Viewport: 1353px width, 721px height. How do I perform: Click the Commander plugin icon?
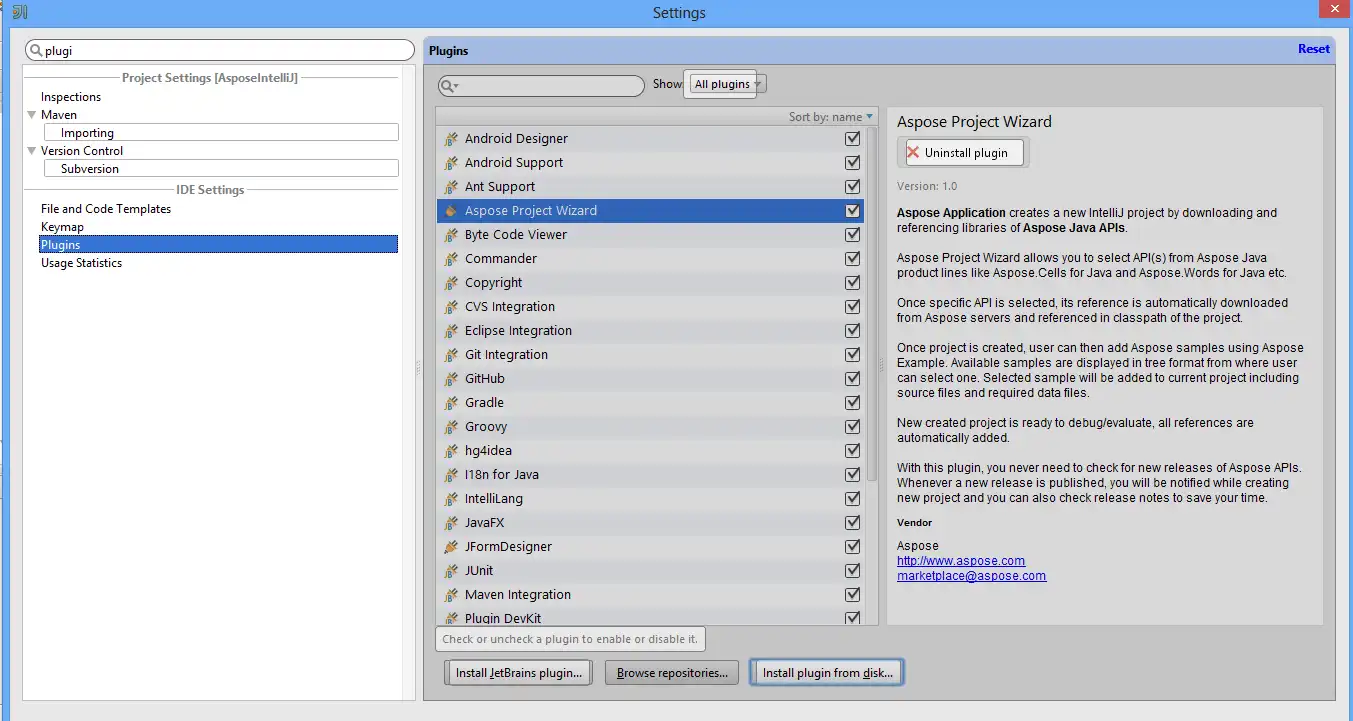[451, 259]
